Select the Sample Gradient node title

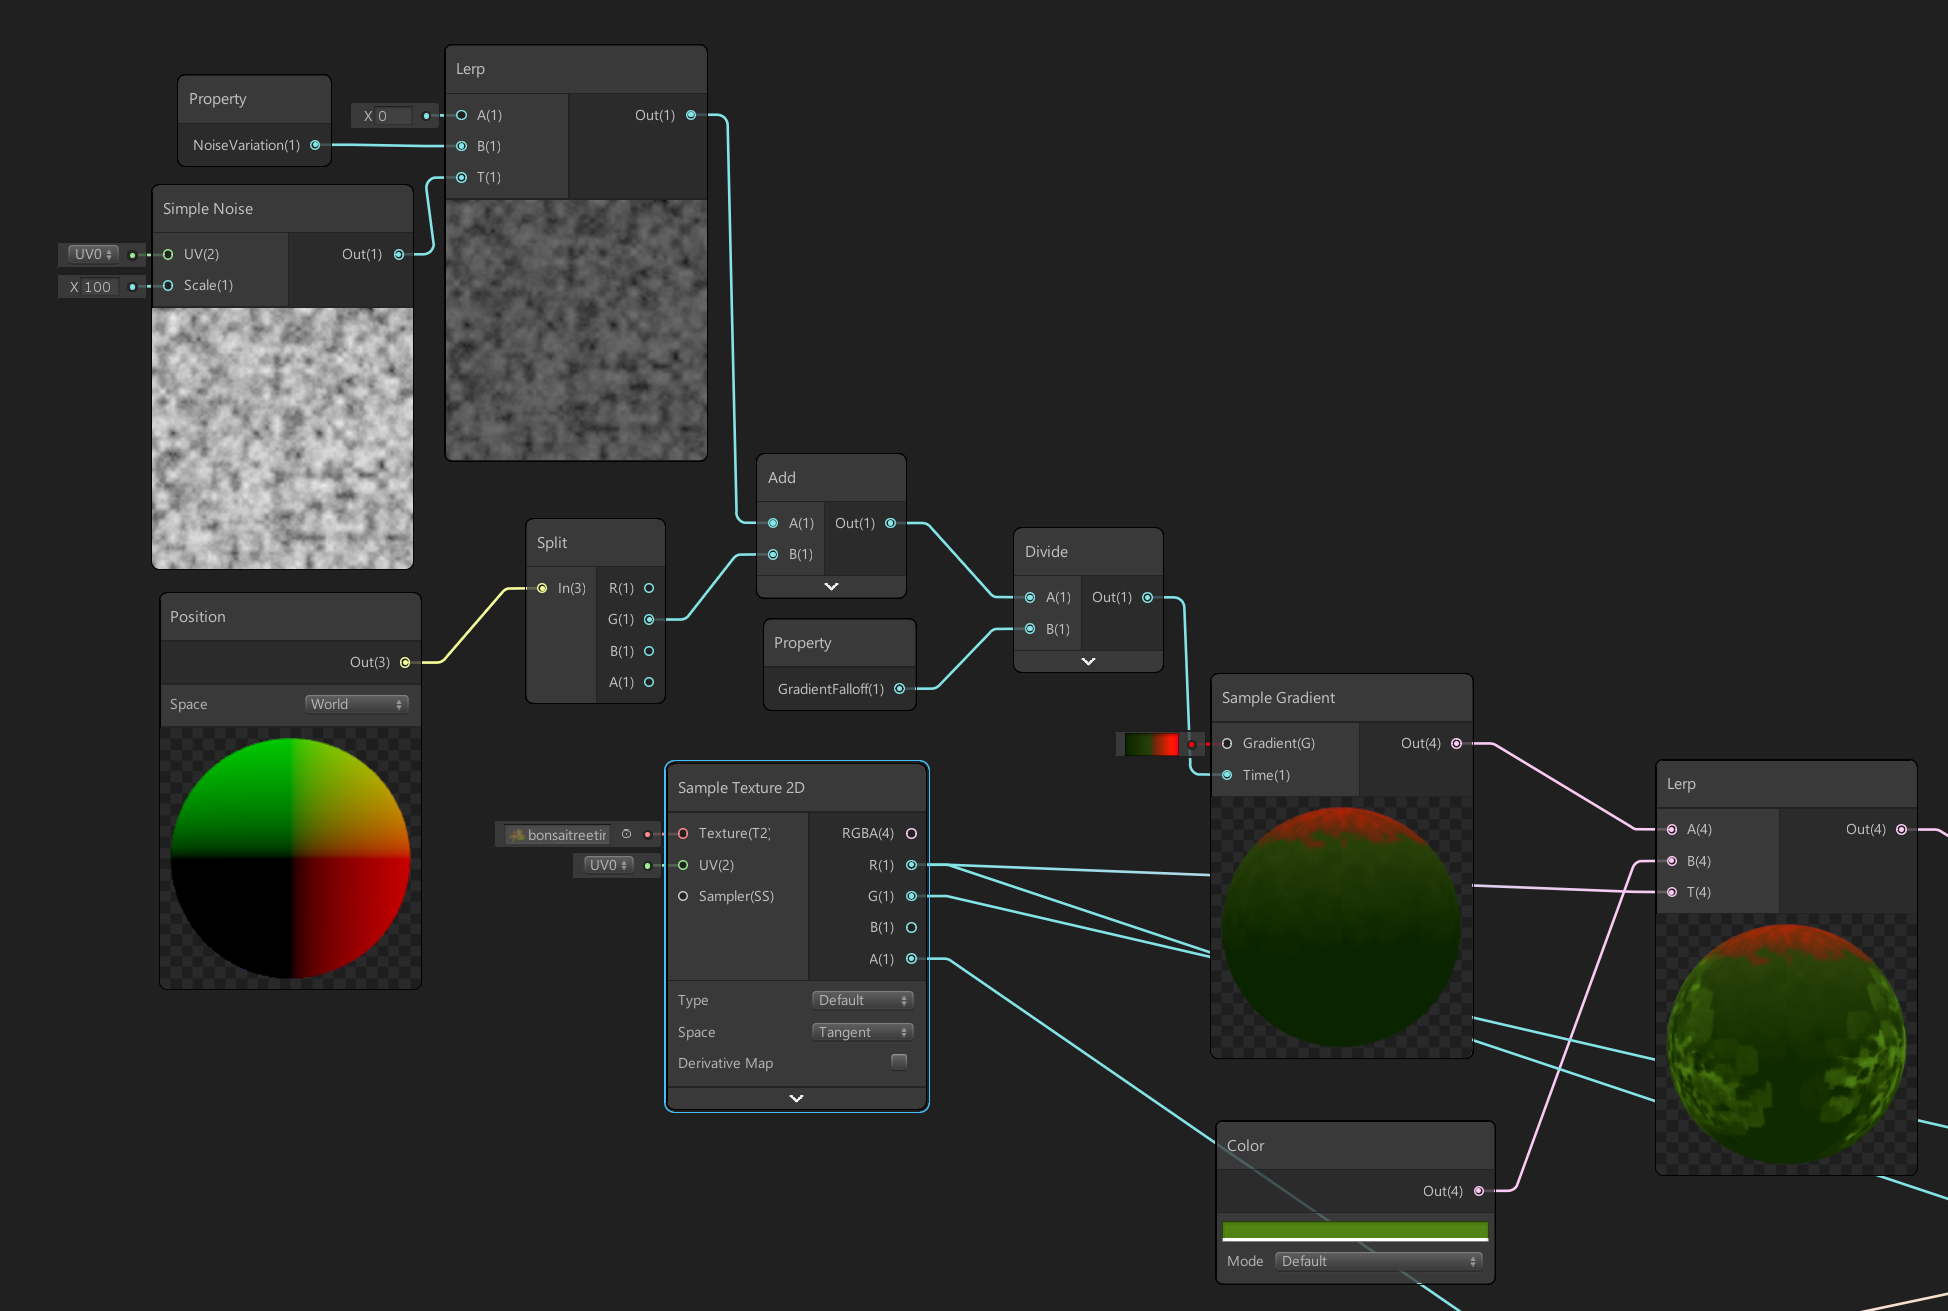coord(1278,698)
